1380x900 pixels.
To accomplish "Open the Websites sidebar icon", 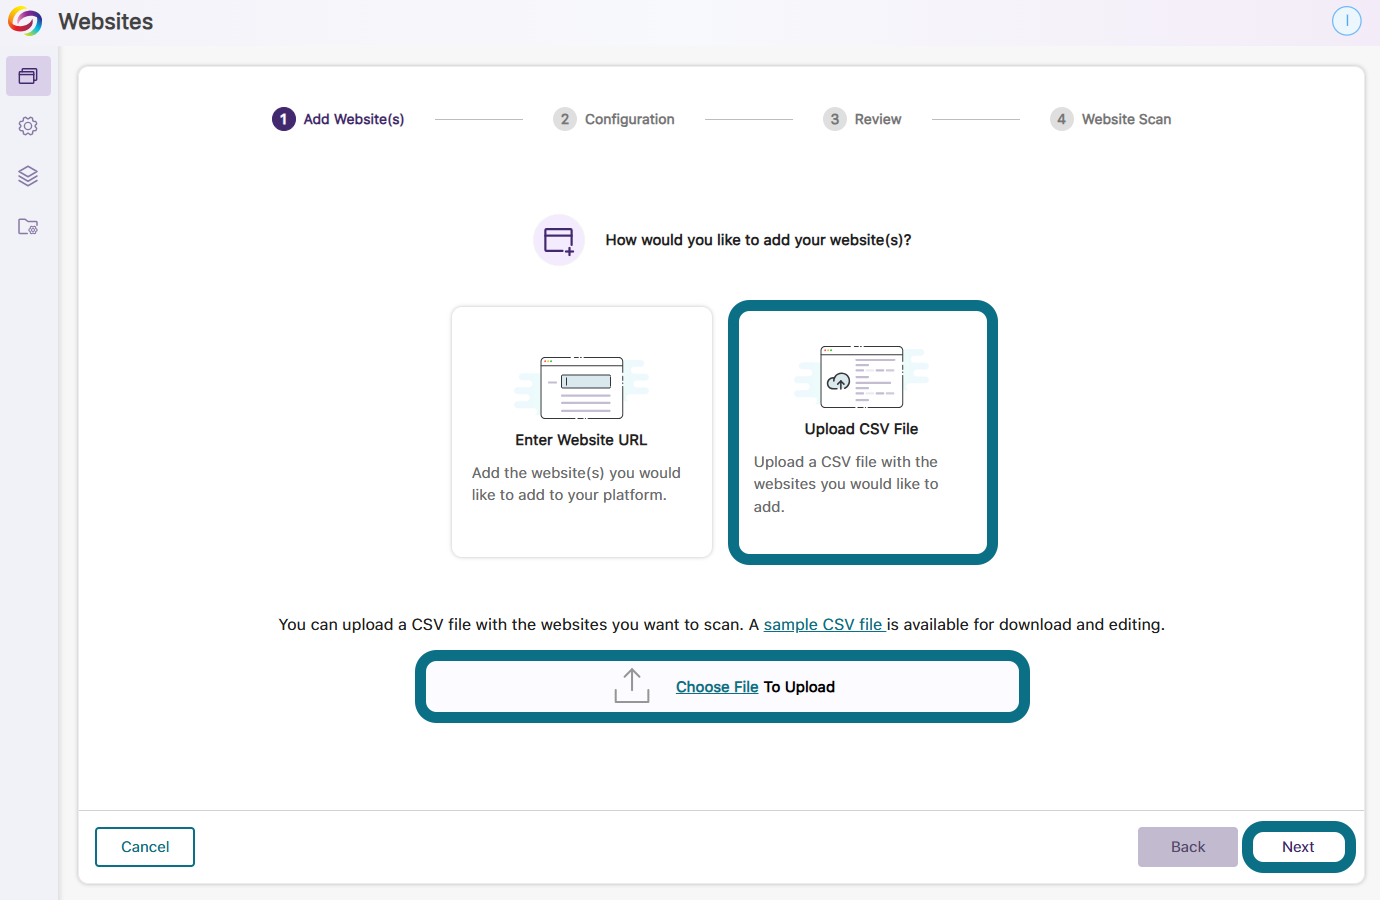I will click(x=28, y=76).
